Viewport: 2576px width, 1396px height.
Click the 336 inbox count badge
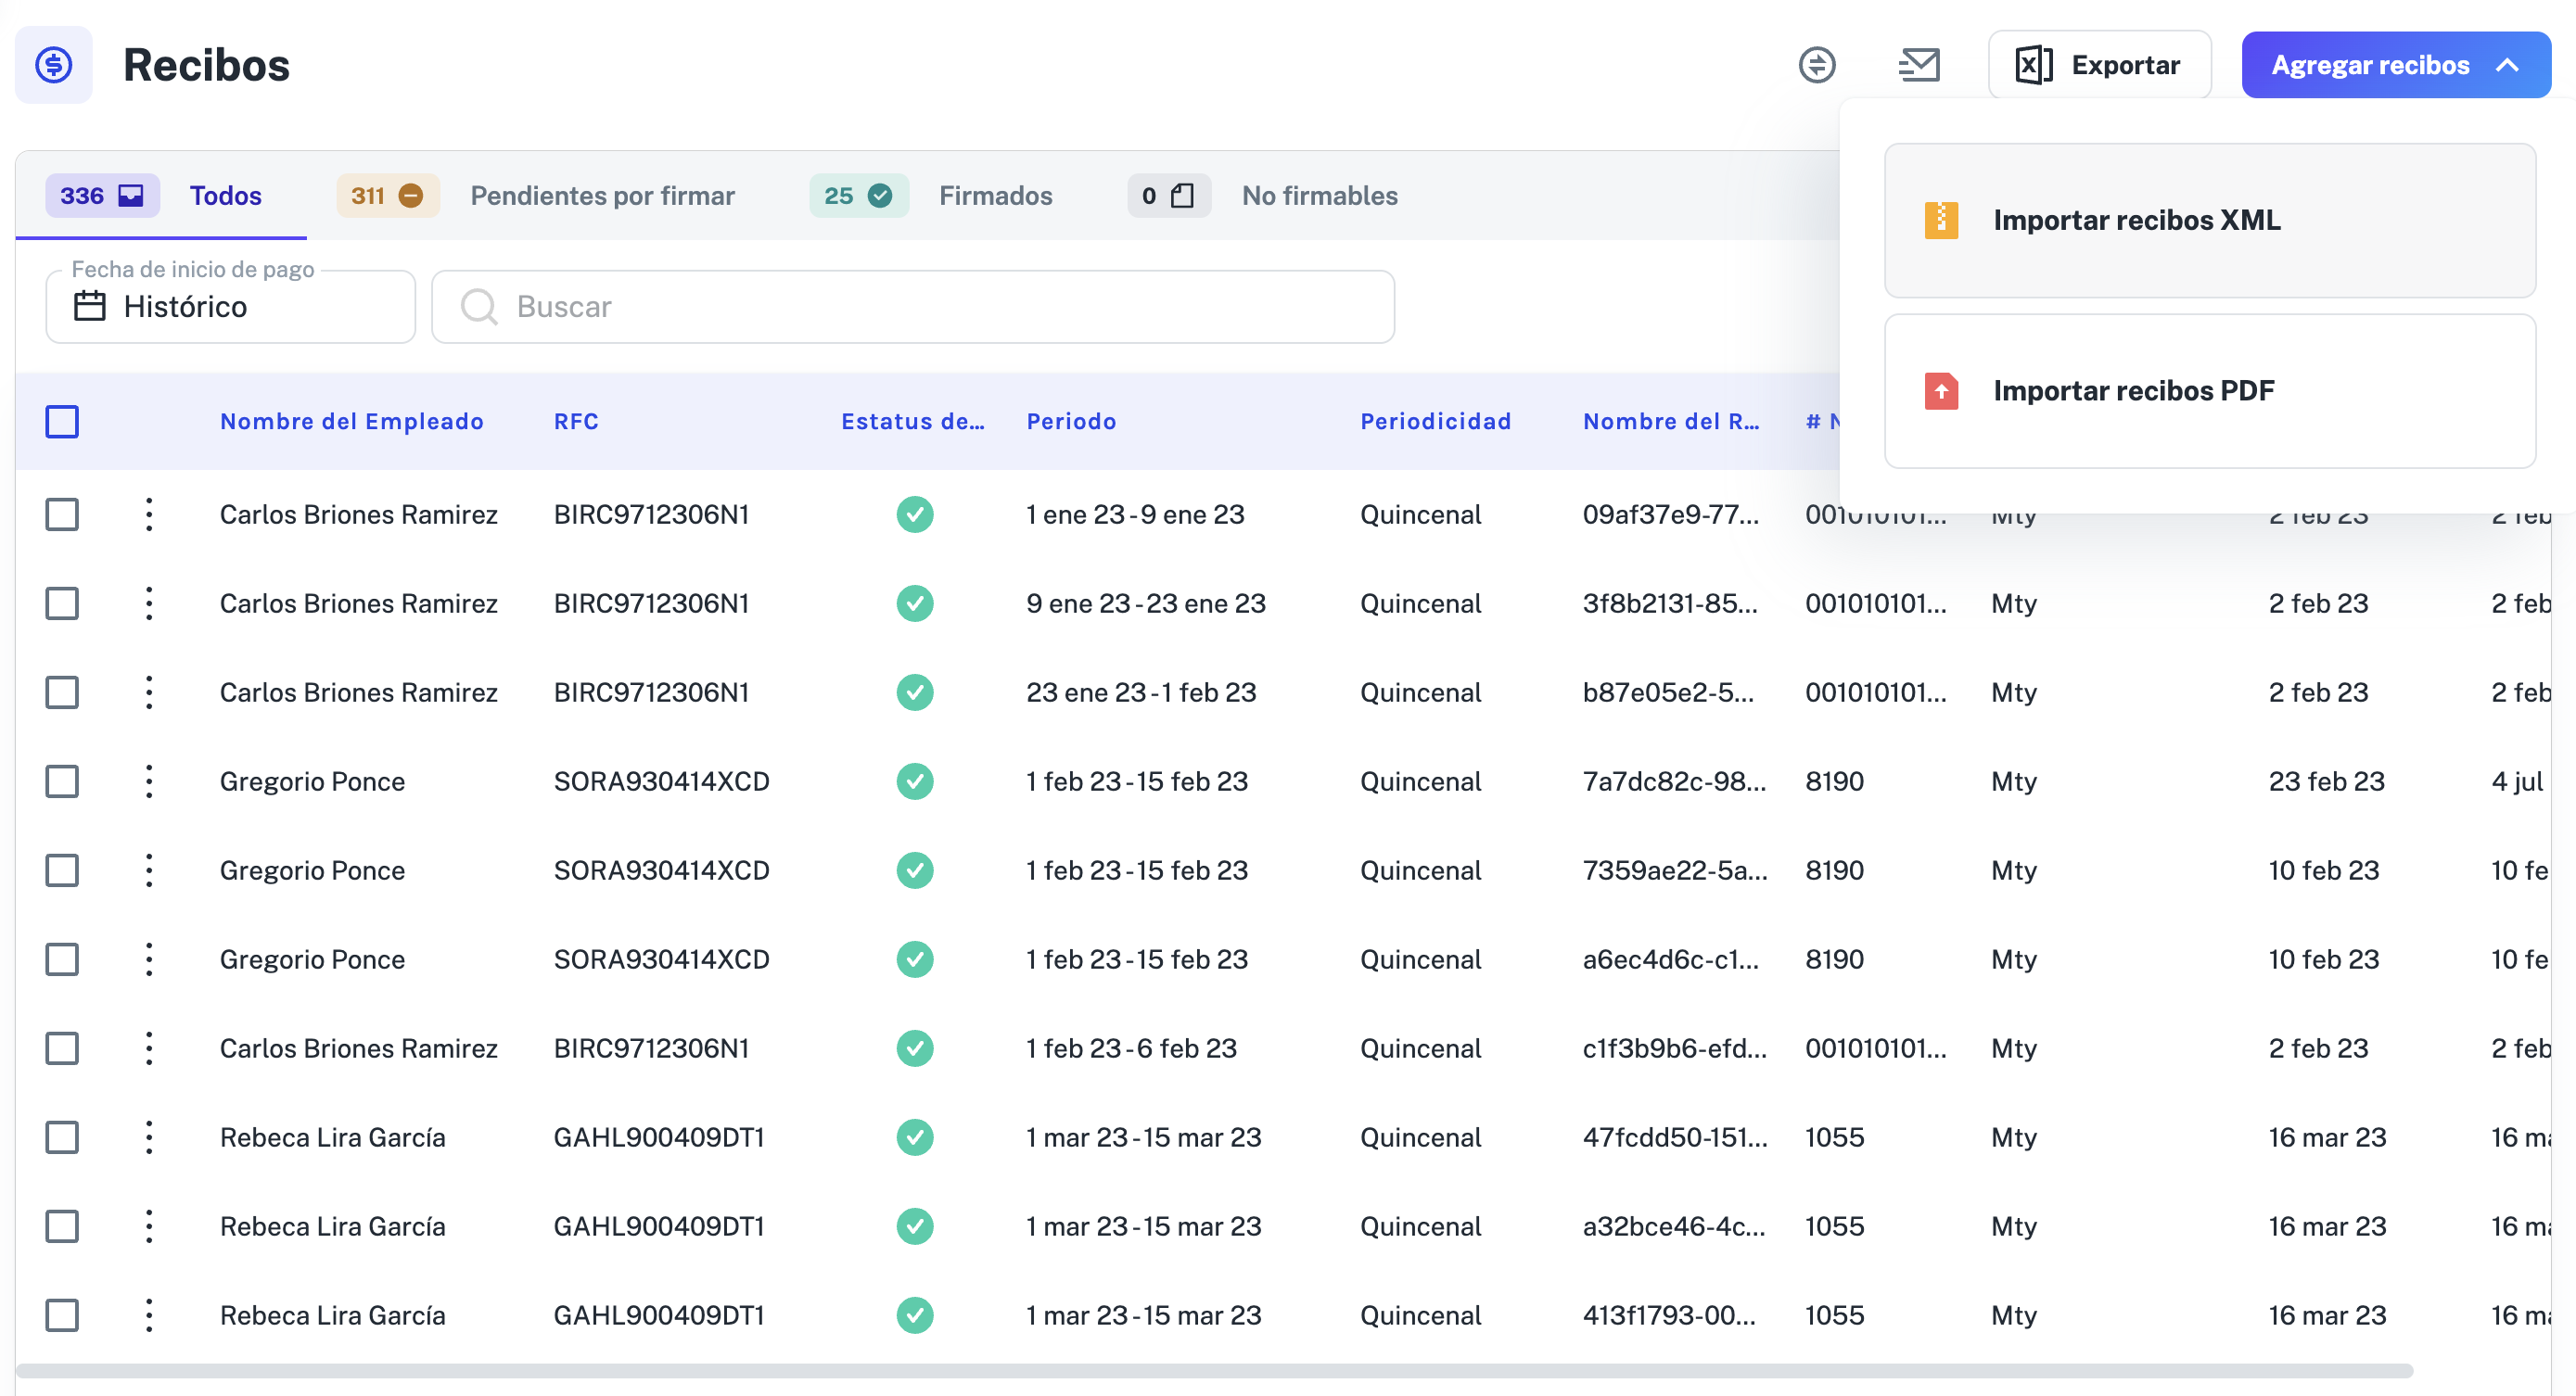pyautogui.click(x=102, y=196)
